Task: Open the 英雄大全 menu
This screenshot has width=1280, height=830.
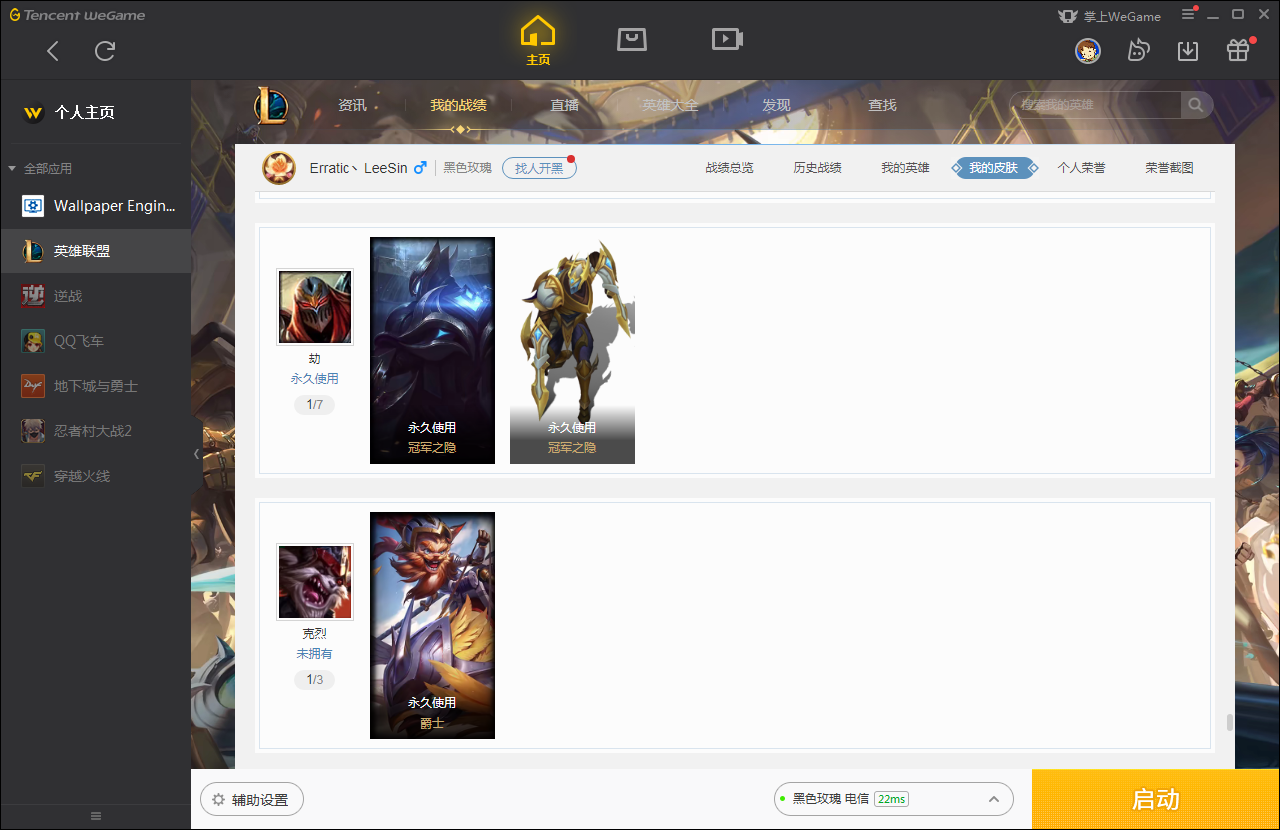Action: point(670,105)
